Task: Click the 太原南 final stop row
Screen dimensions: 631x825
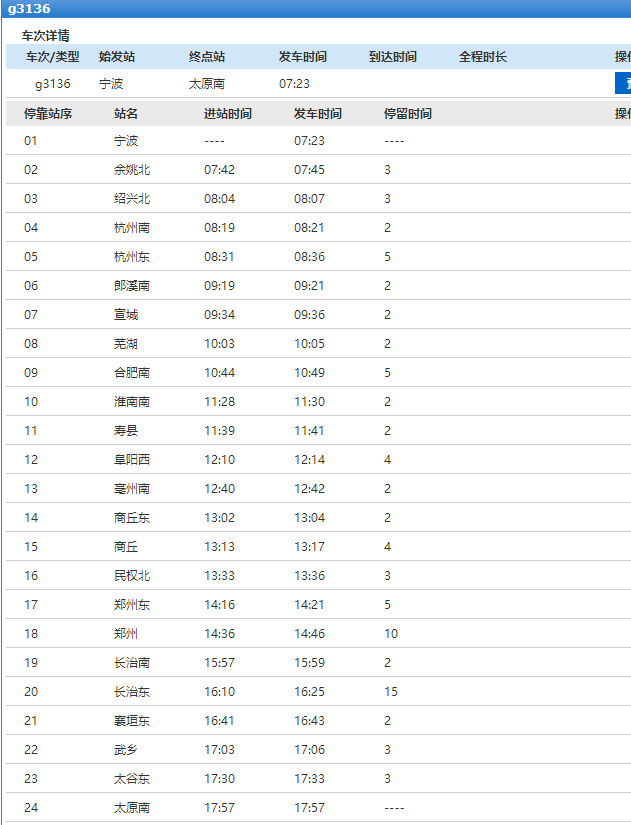Action: 318,807
